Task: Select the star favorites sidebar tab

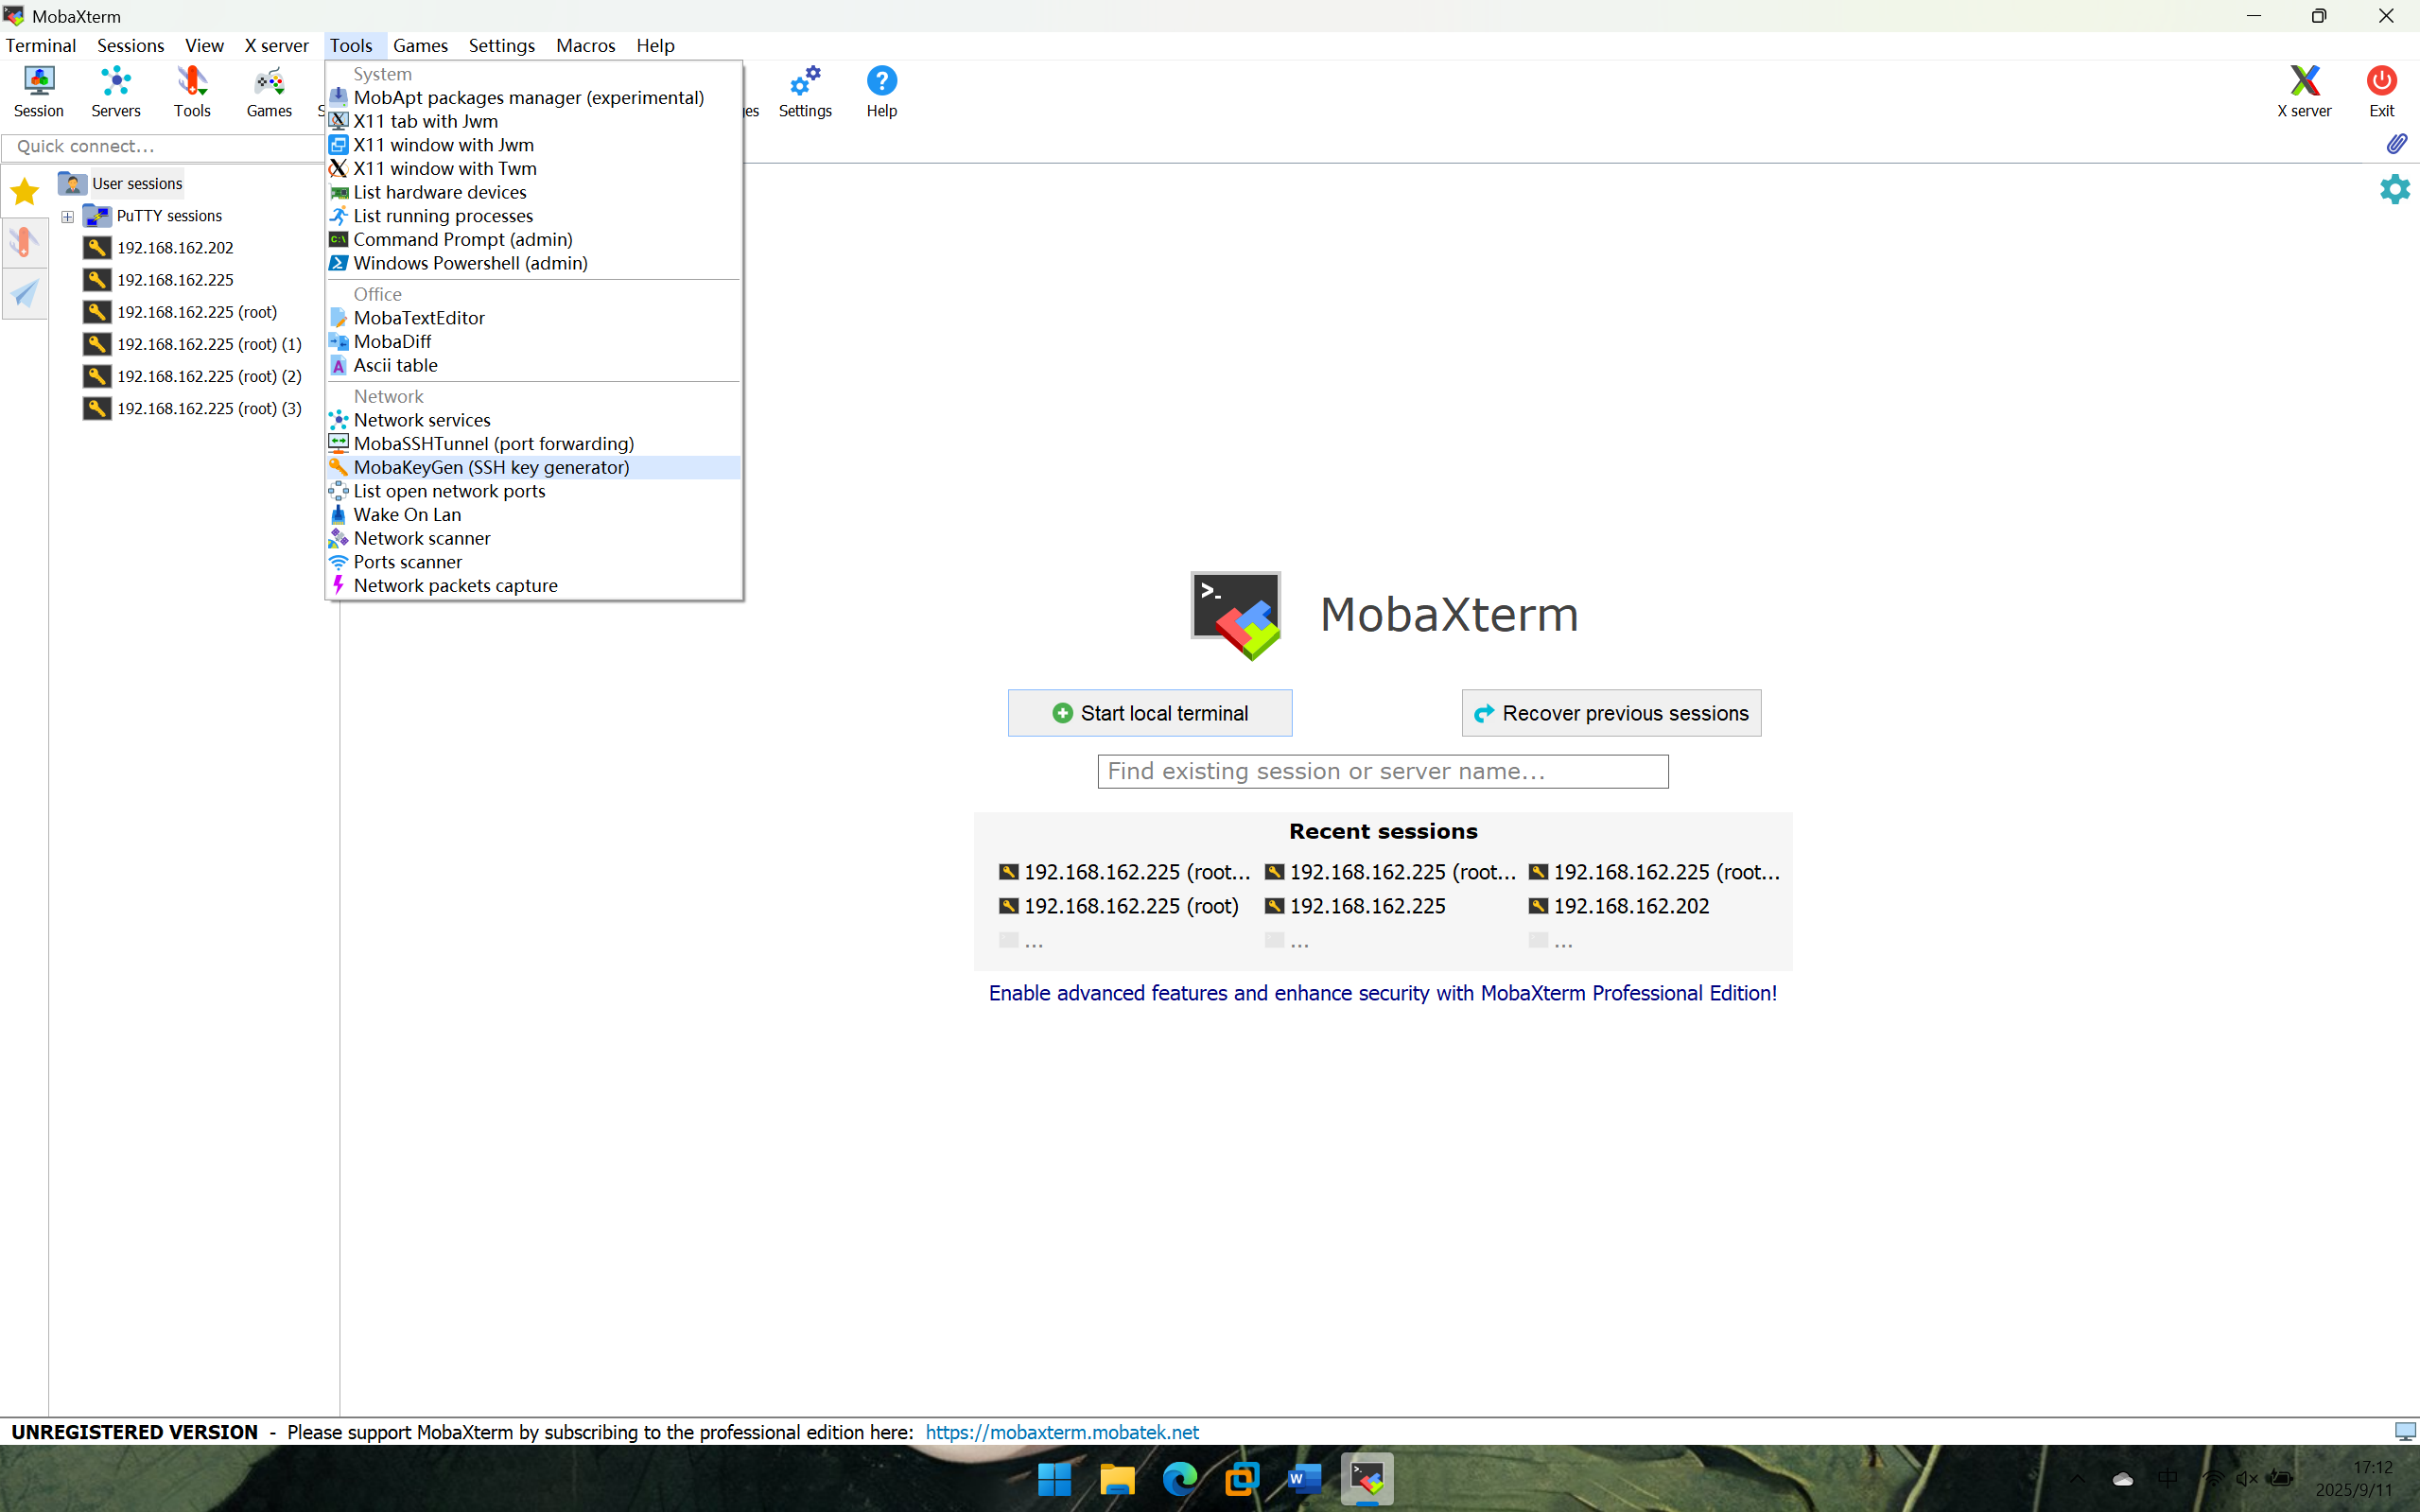Action: (24, 191)
